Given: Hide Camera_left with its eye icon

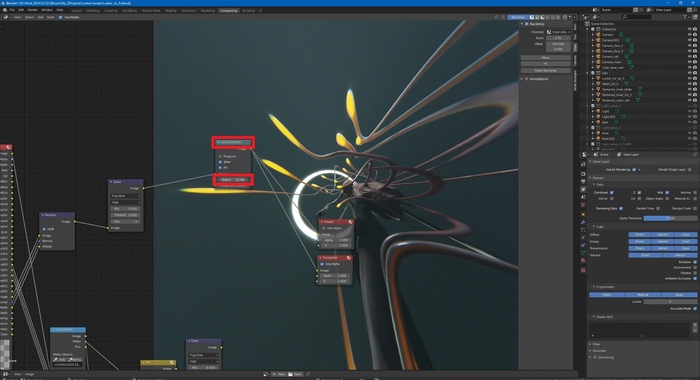Looking at the screenshot, I should pos(690,56).
